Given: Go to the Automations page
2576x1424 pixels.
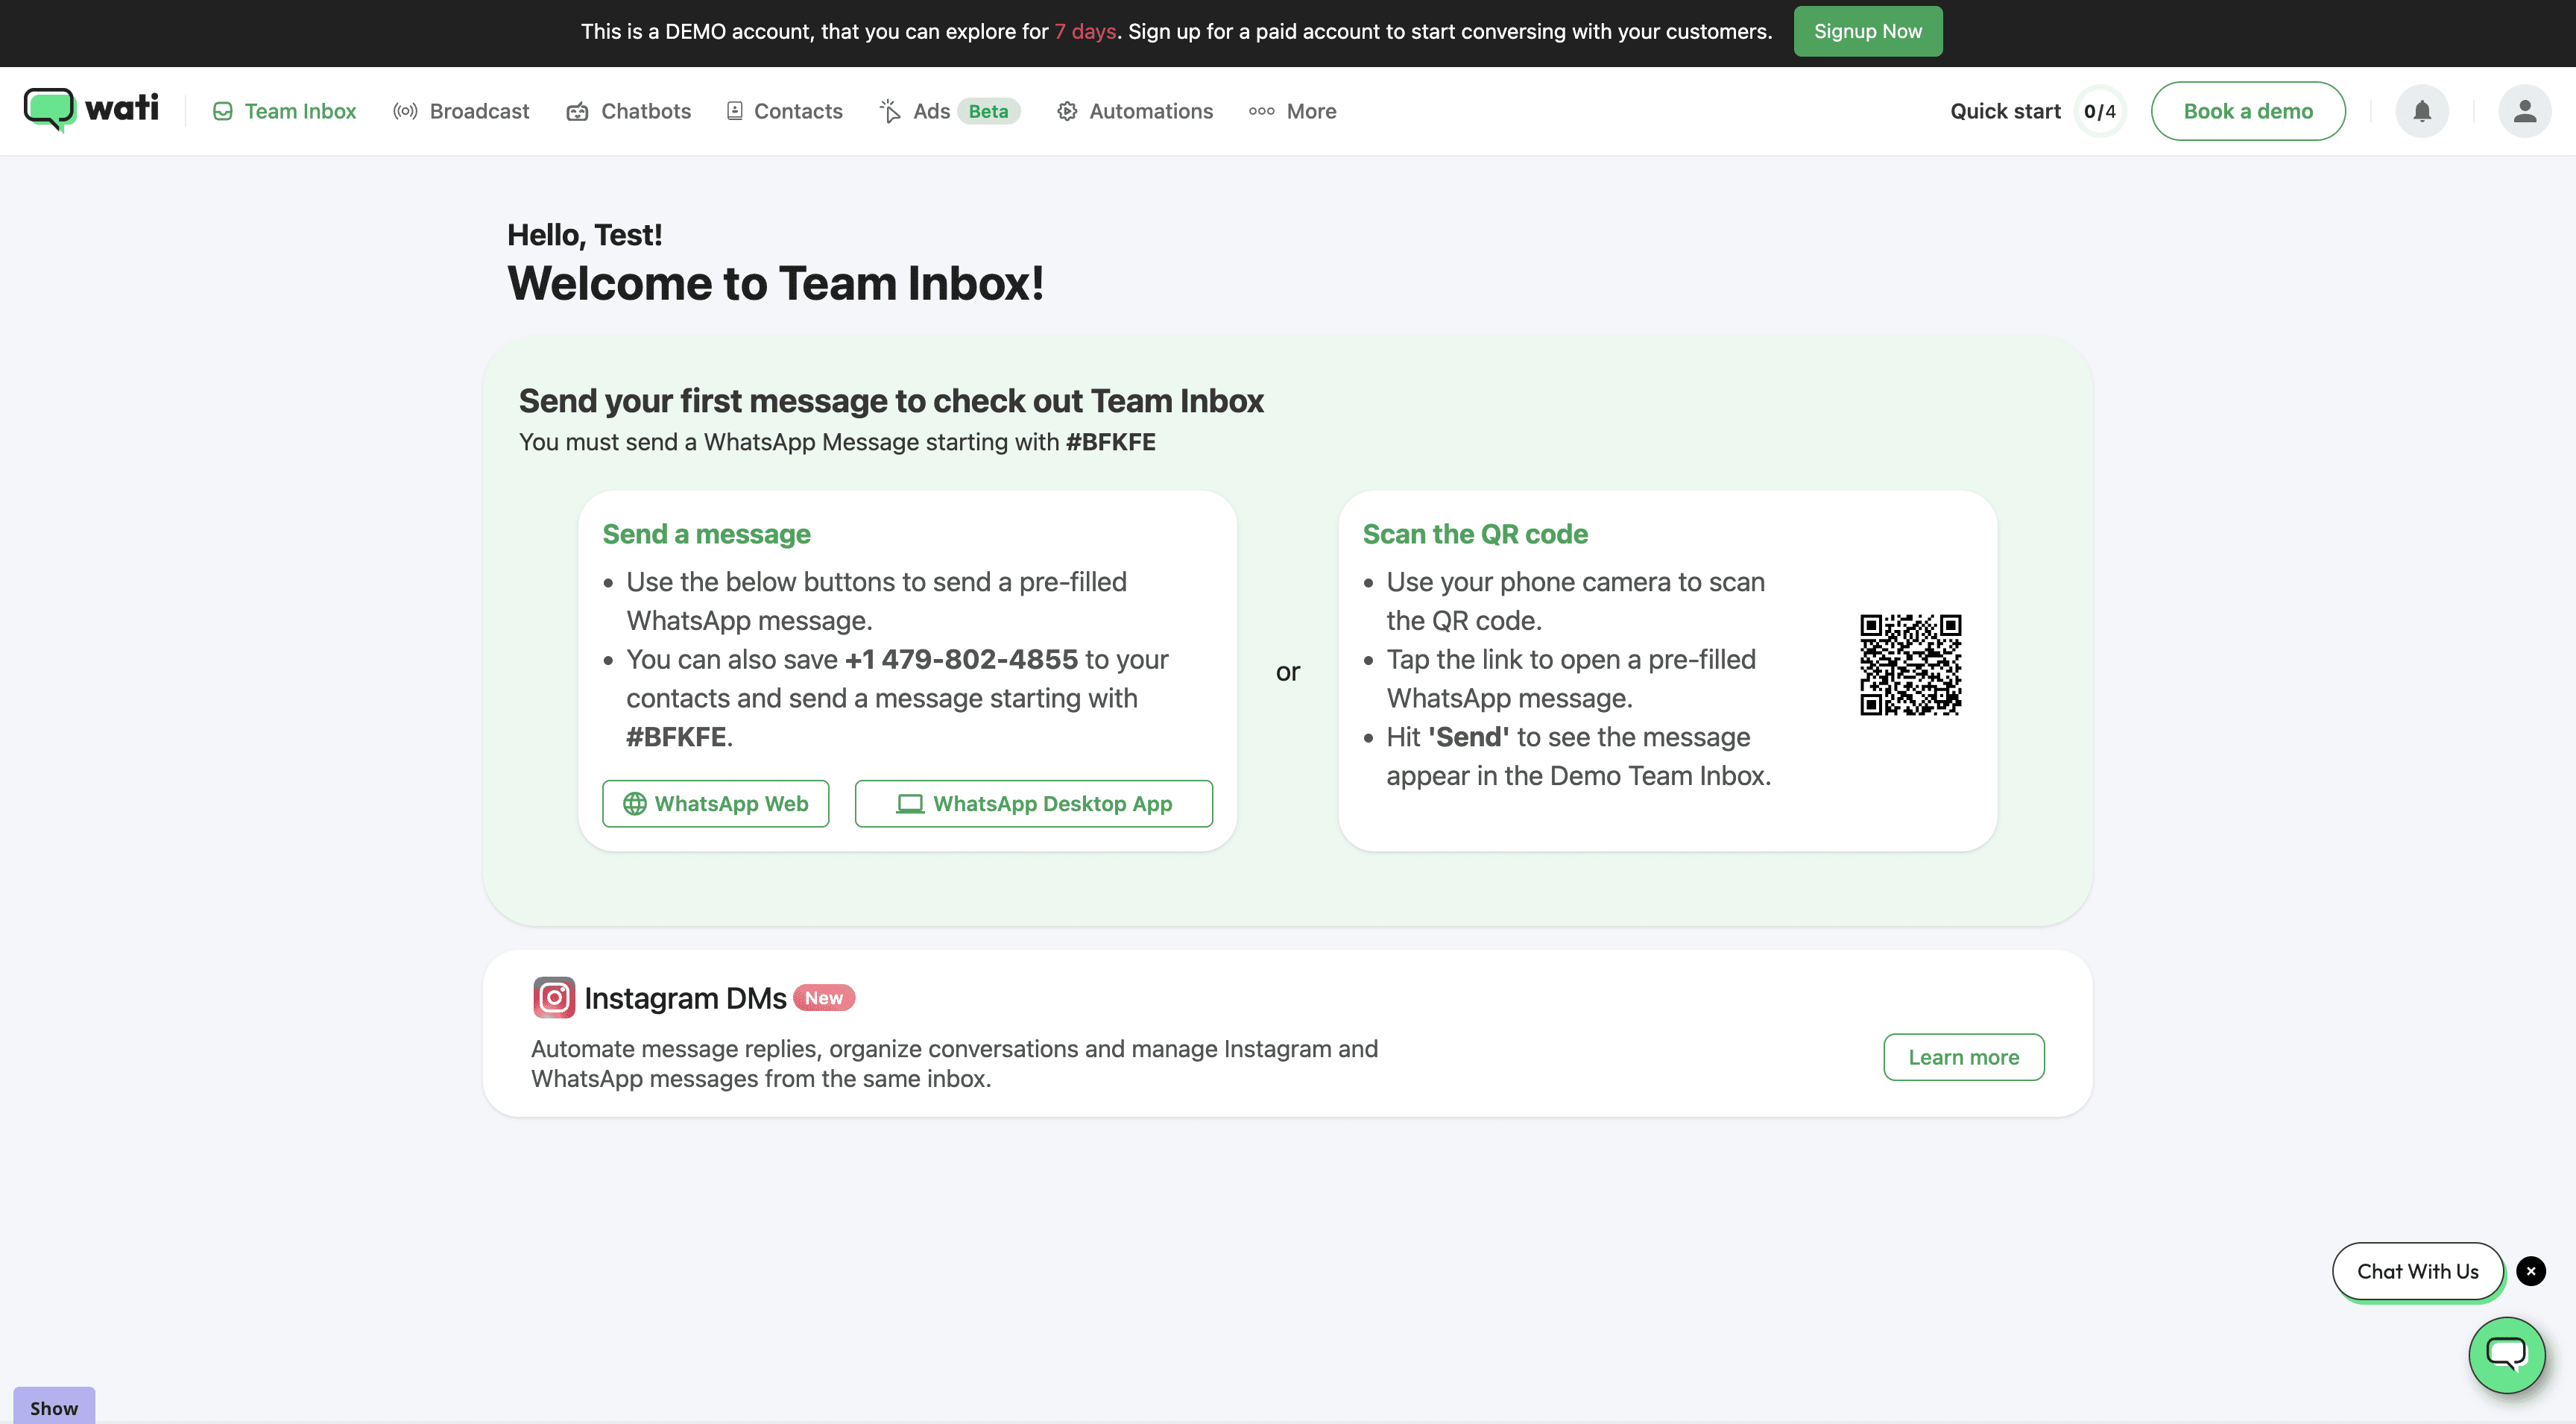Looking at the screenshot, I should tap(1135, 111).
